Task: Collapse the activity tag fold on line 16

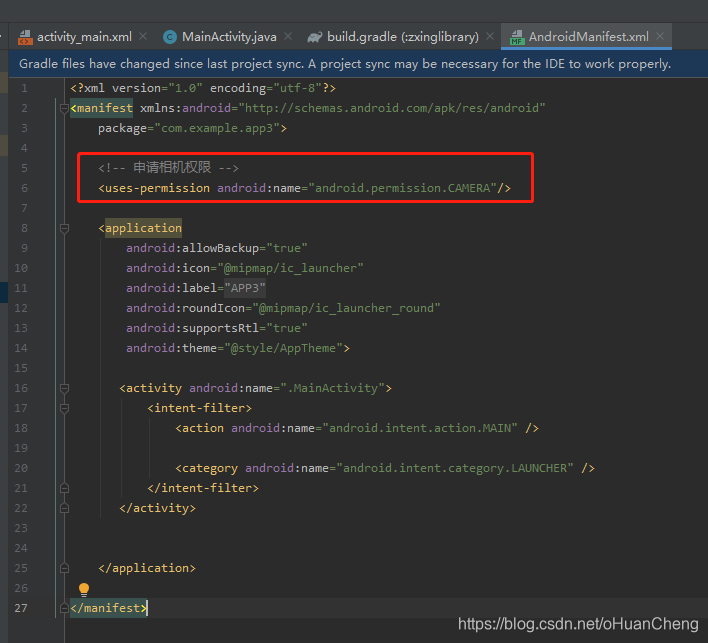Action: [x=65, y=388]
